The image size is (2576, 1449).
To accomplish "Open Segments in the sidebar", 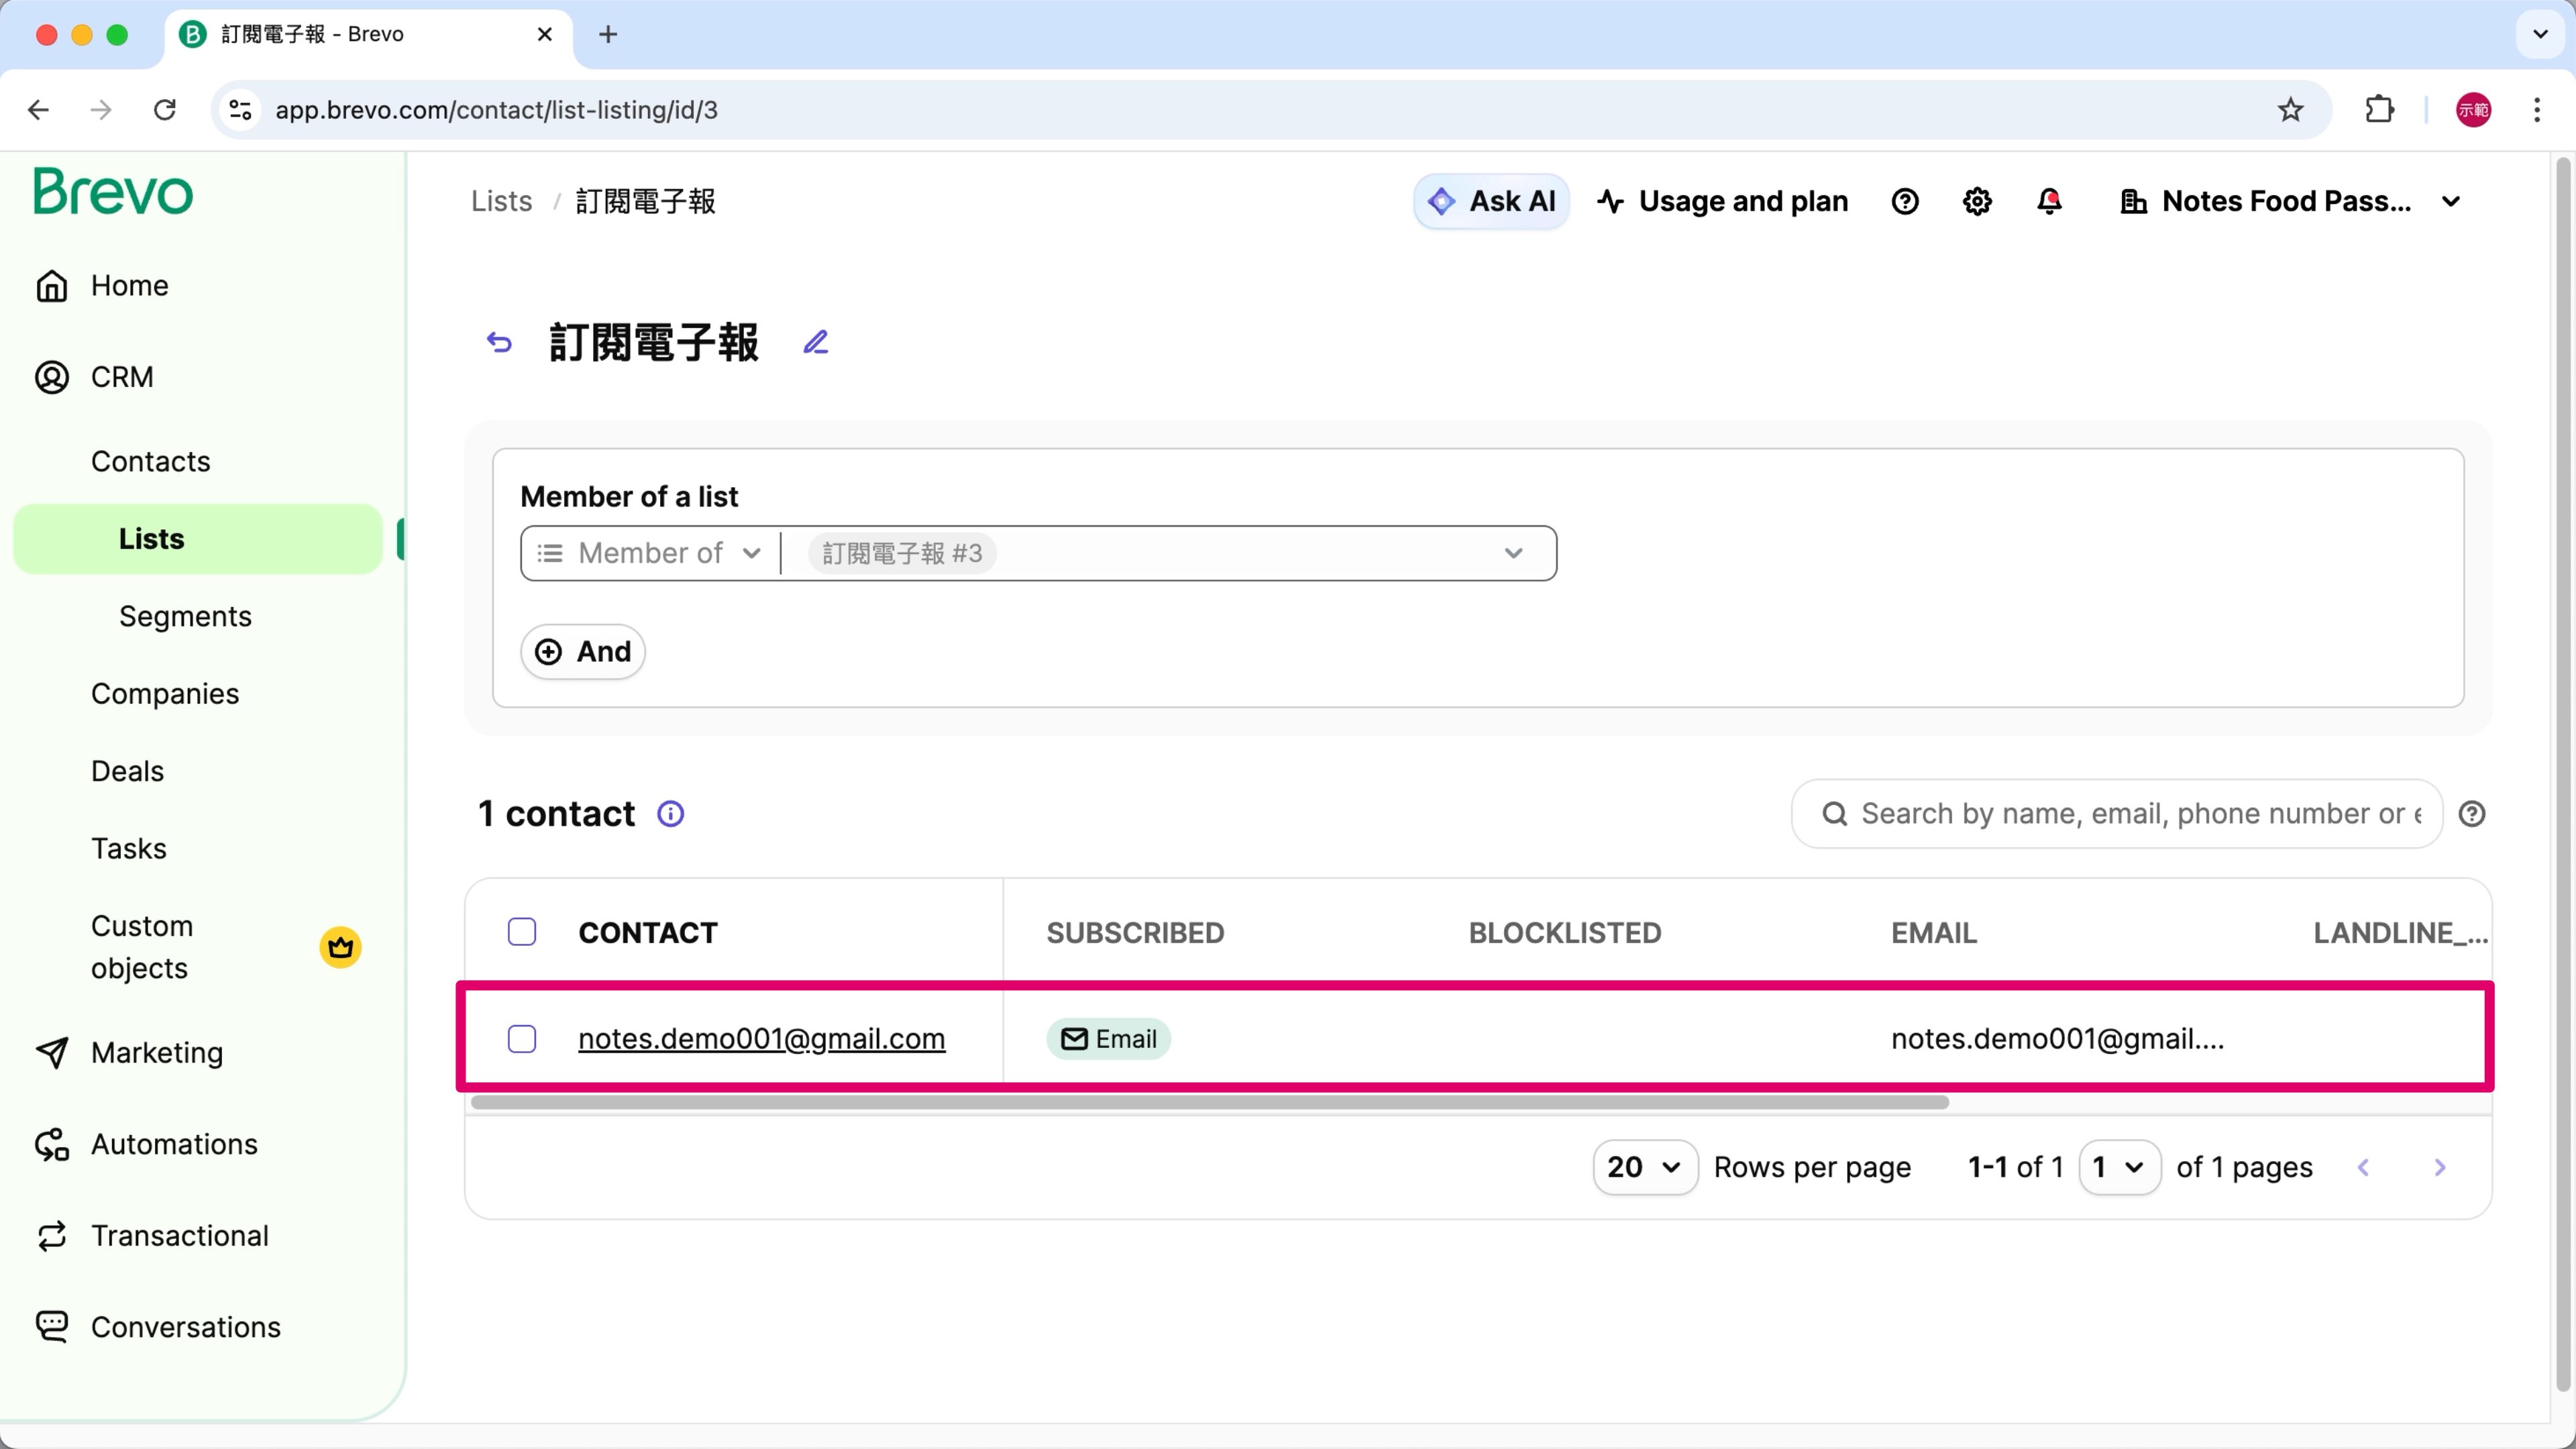I will (x=185, y=616).
